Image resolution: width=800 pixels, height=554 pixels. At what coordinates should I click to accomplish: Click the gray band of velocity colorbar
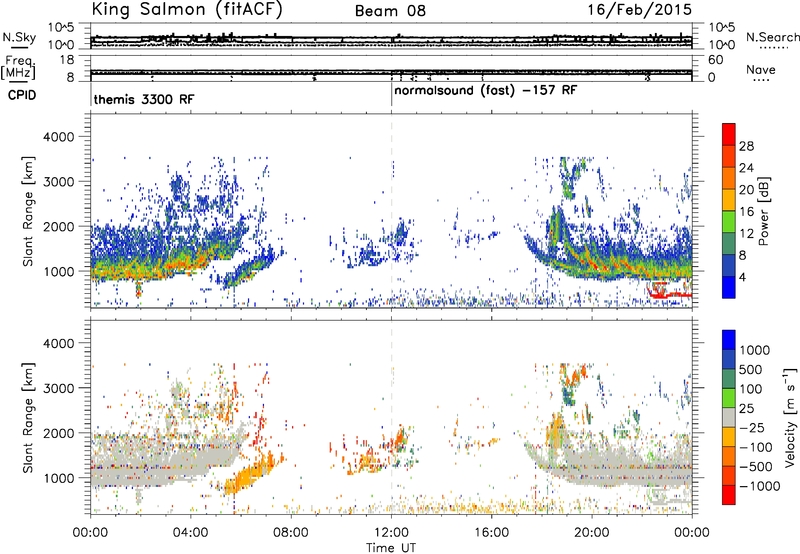pyautogui.click(x=729, y=417)
